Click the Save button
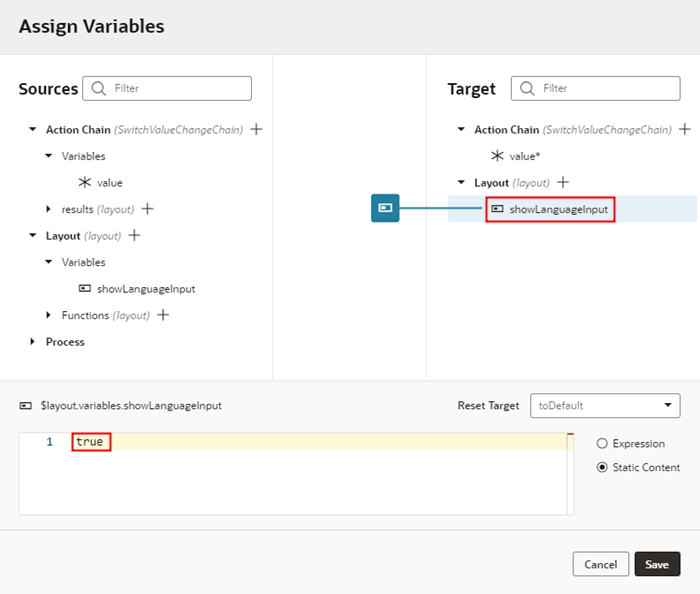Viewport: 700px width, 594px height. click(x=657, y=564)
